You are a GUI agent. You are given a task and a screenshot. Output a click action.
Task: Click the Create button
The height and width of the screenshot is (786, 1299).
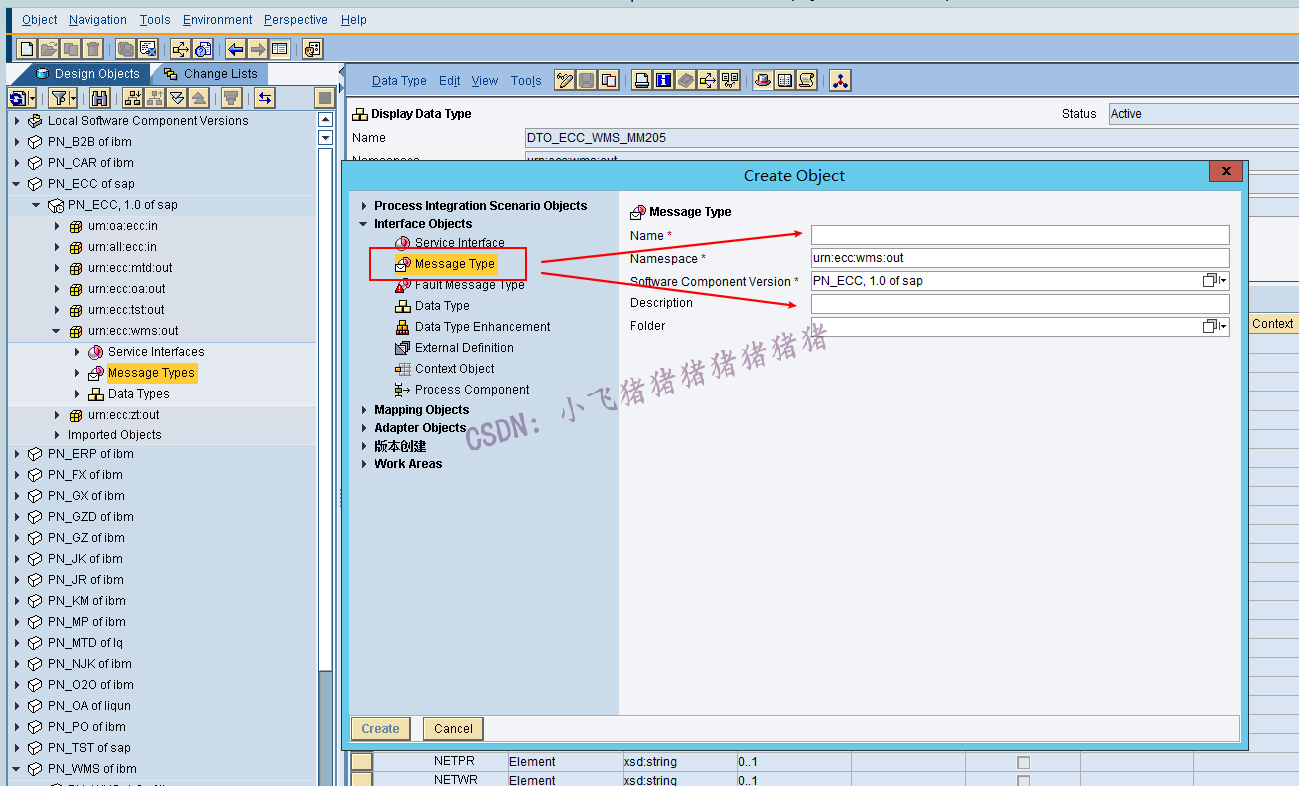coord(380,729)
